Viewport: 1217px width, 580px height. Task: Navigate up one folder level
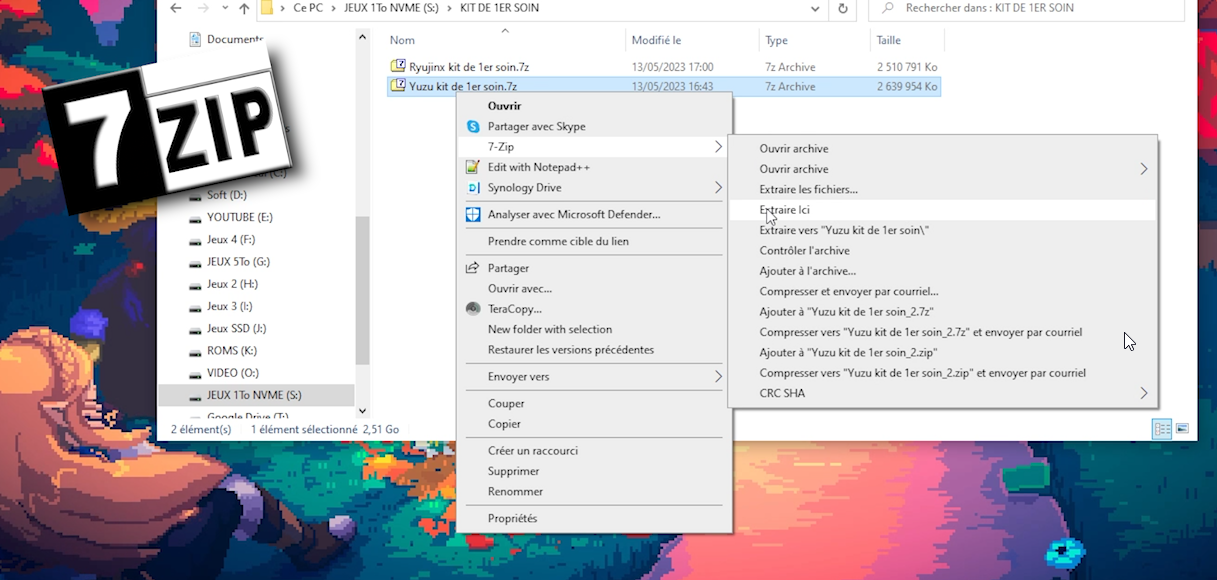pyautogui.click(x=244, y=9)
